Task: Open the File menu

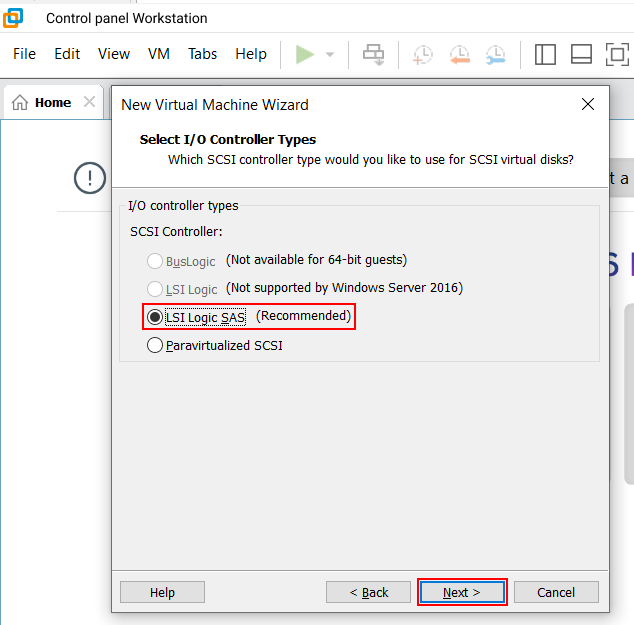Action: pyautogui.click(x=24, y=54)
